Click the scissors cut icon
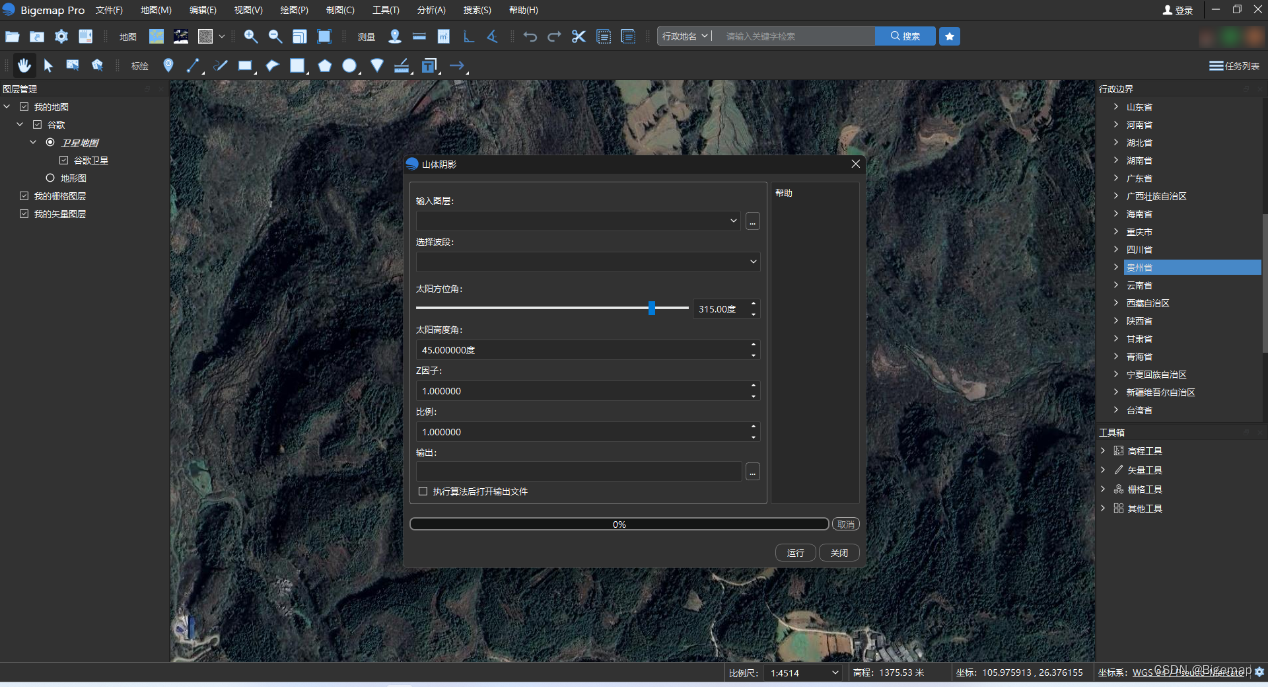 tap(578, 37)
